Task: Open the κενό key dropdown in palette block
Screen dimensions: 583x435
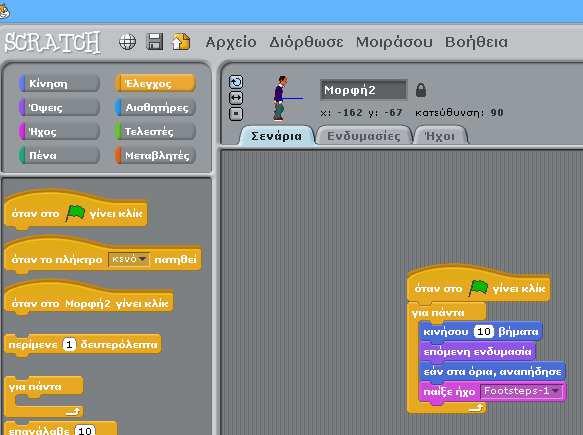Action: [x=129, y=259]
